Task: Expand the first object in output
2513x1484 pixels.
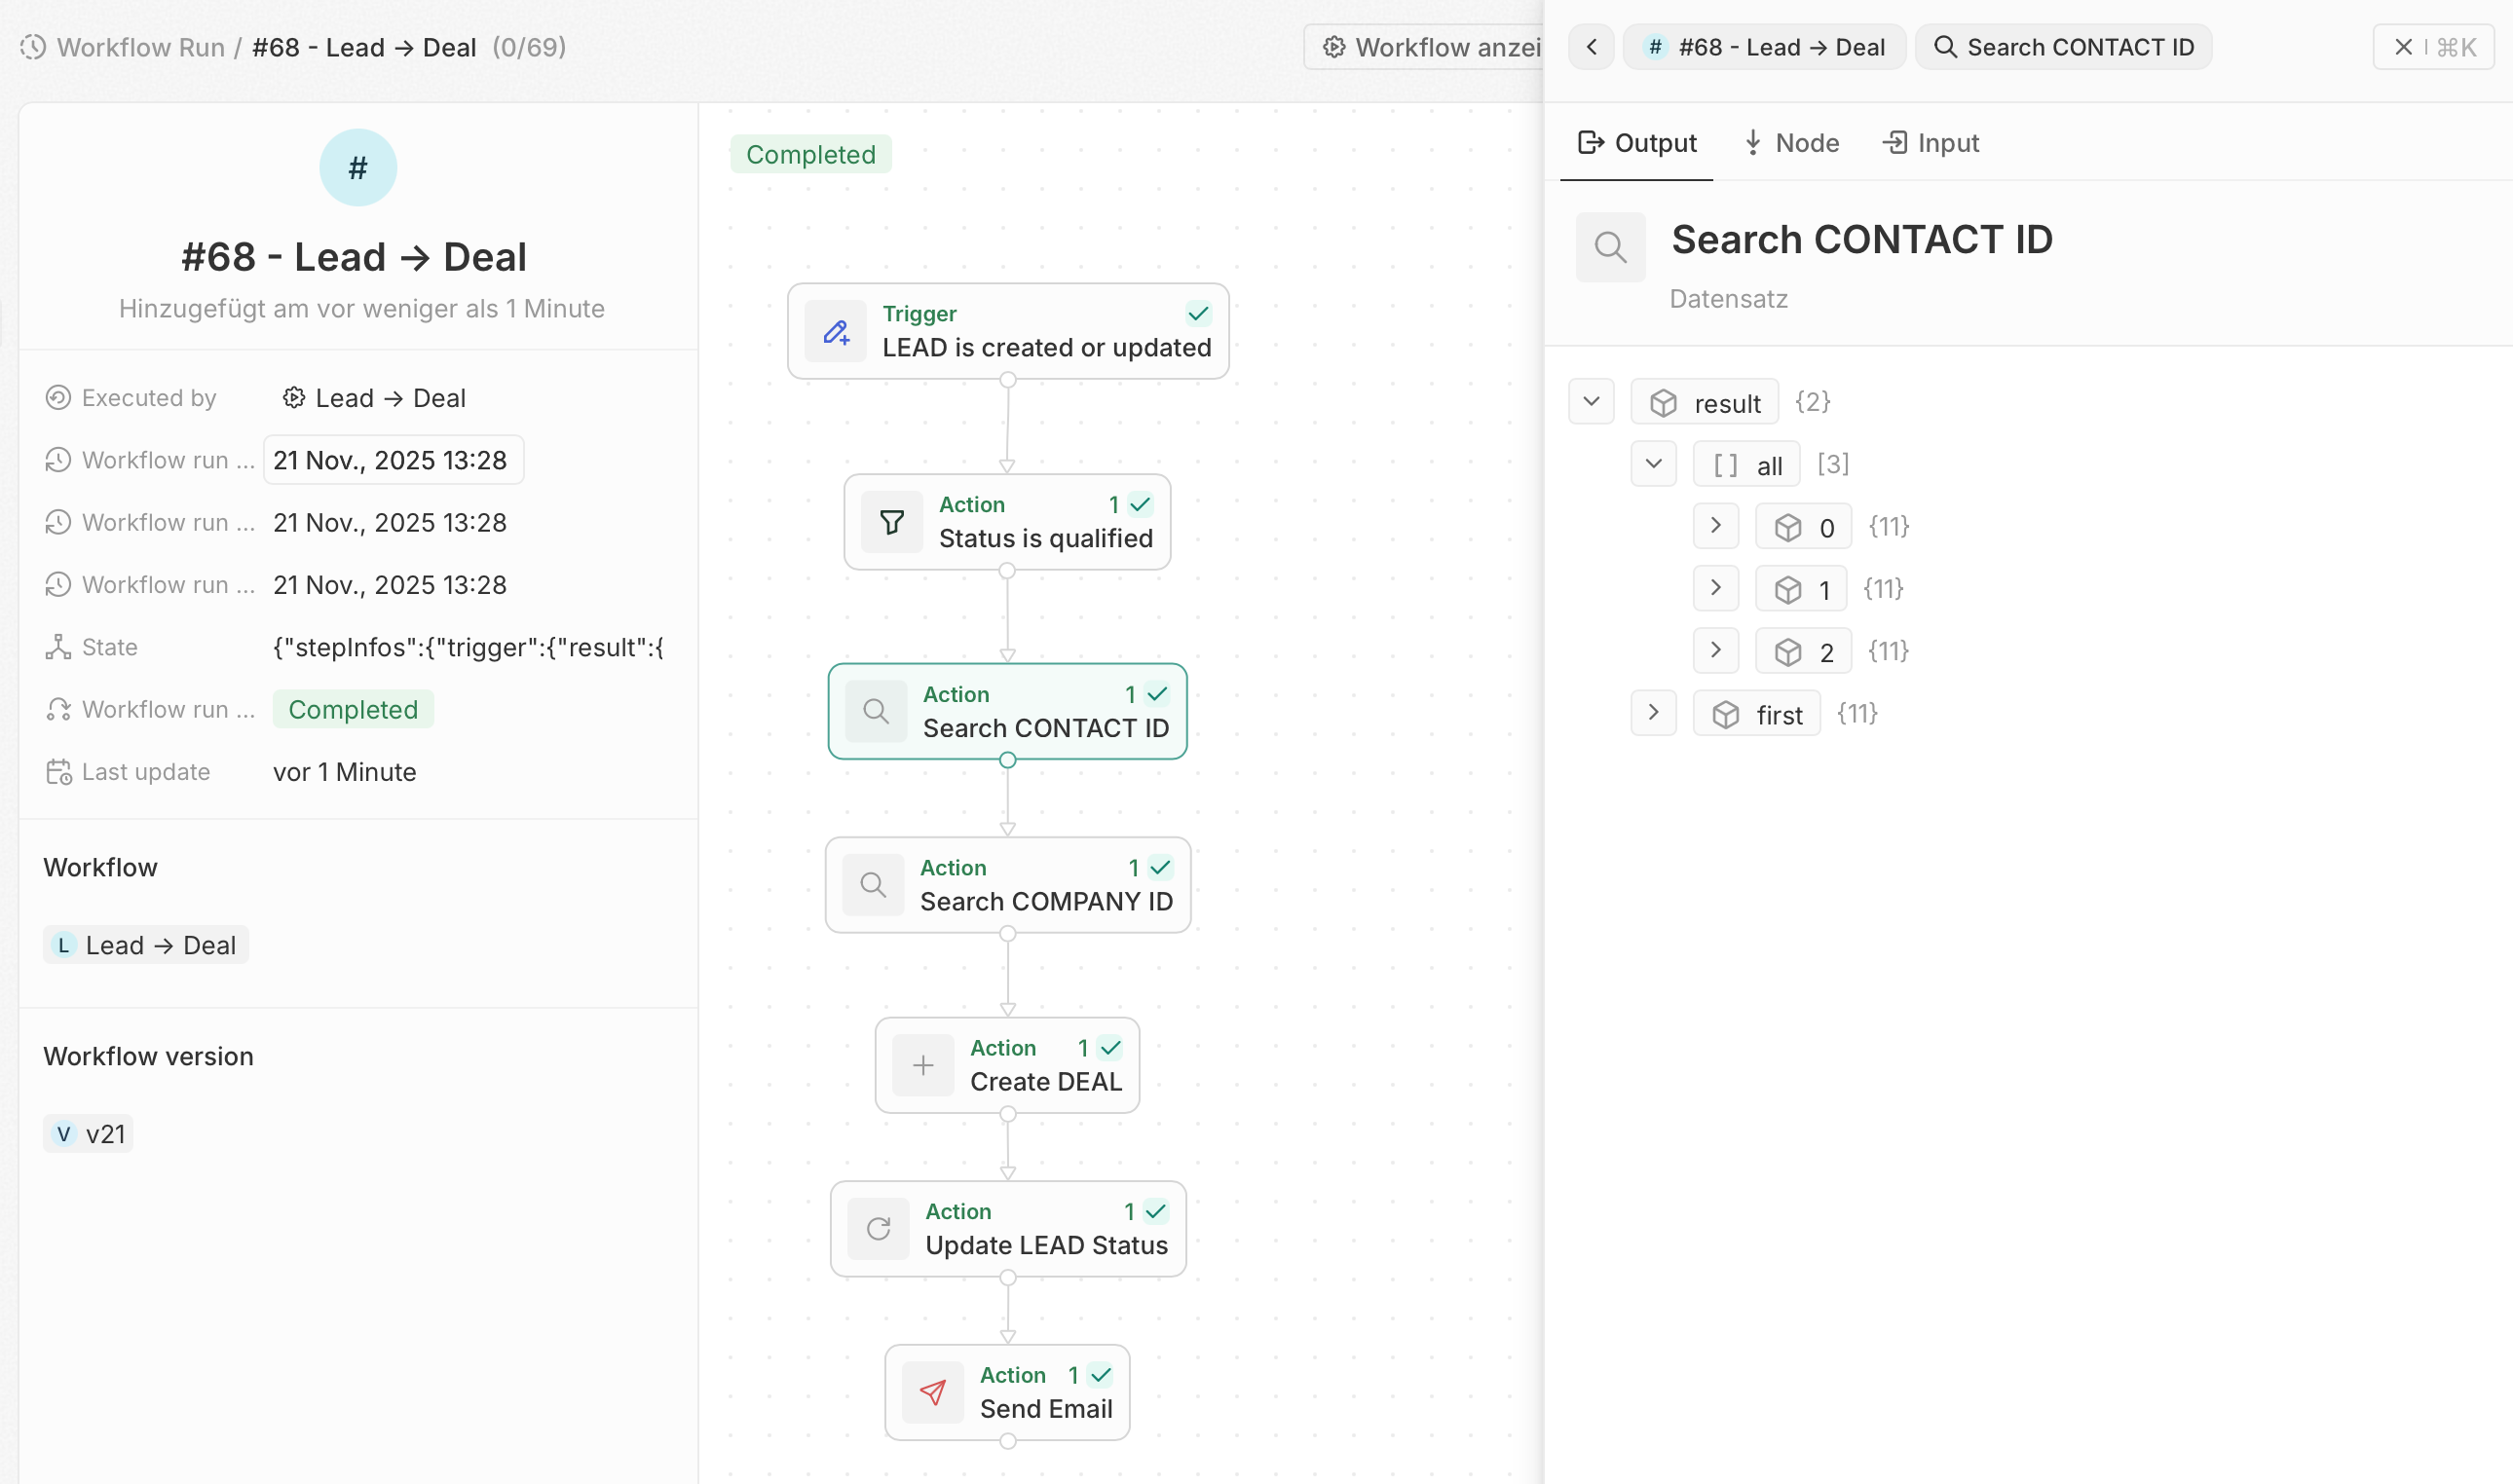Action: [x=1653, y=713]
